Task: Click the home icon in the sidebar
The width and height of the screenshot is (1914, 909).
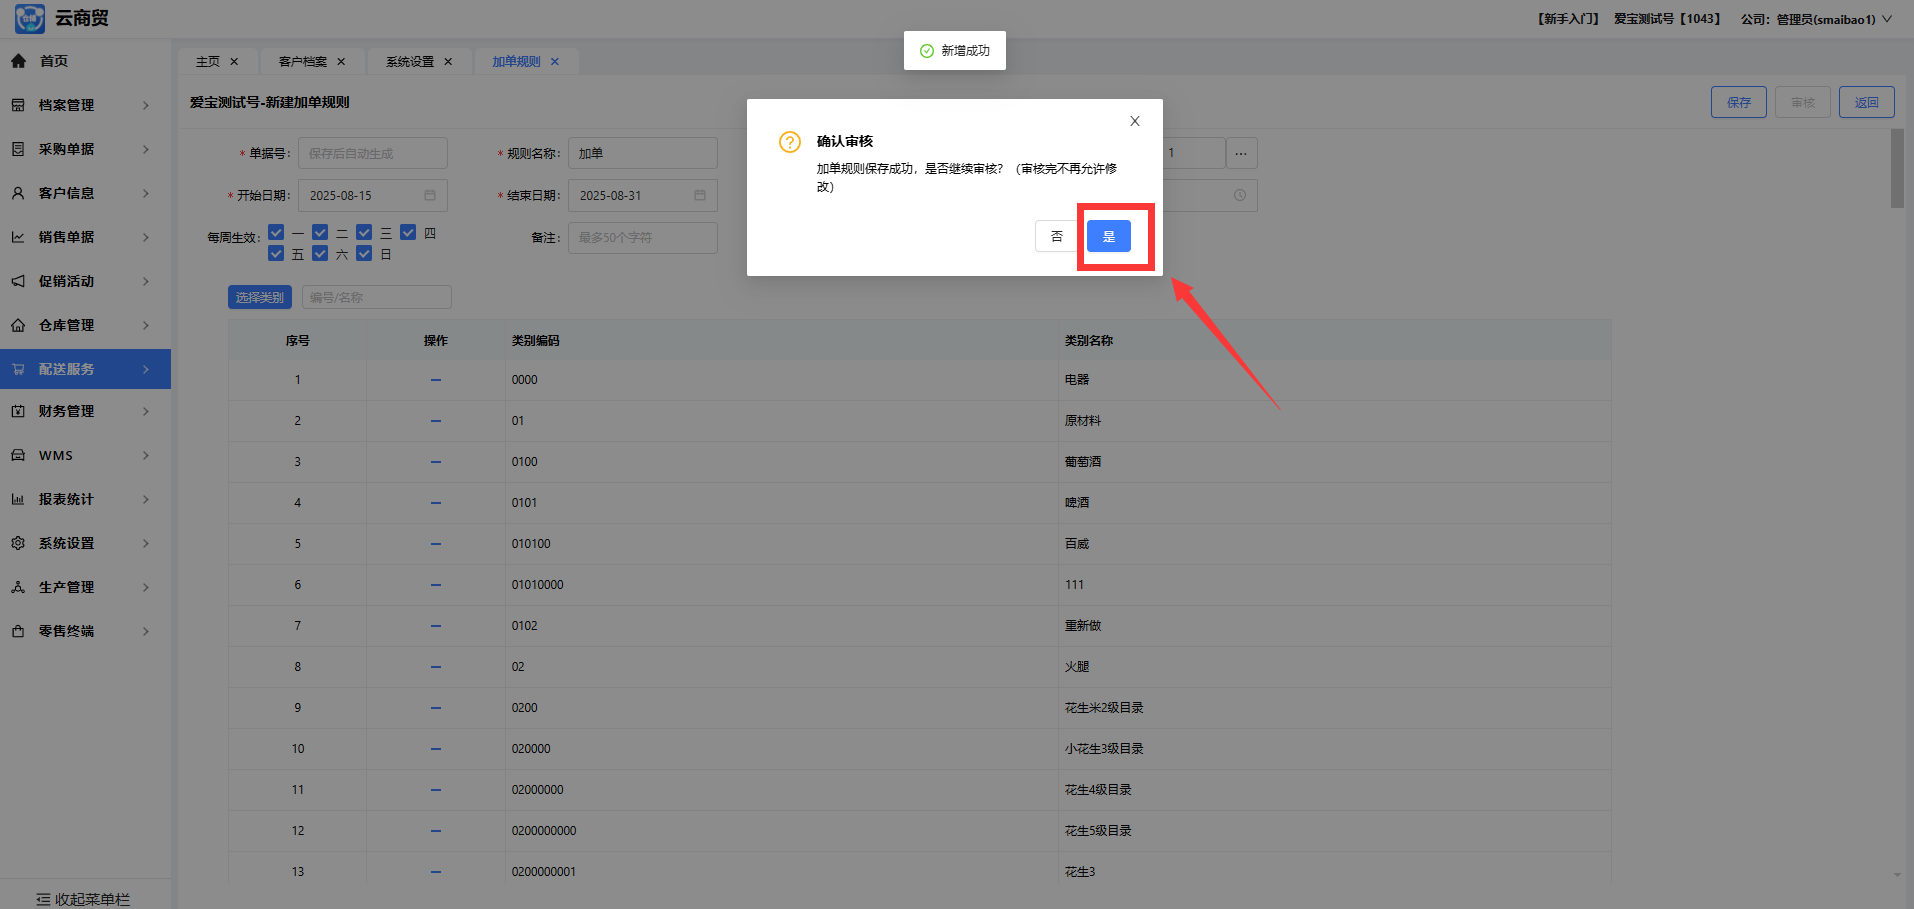Action: [x=18, y=61]
